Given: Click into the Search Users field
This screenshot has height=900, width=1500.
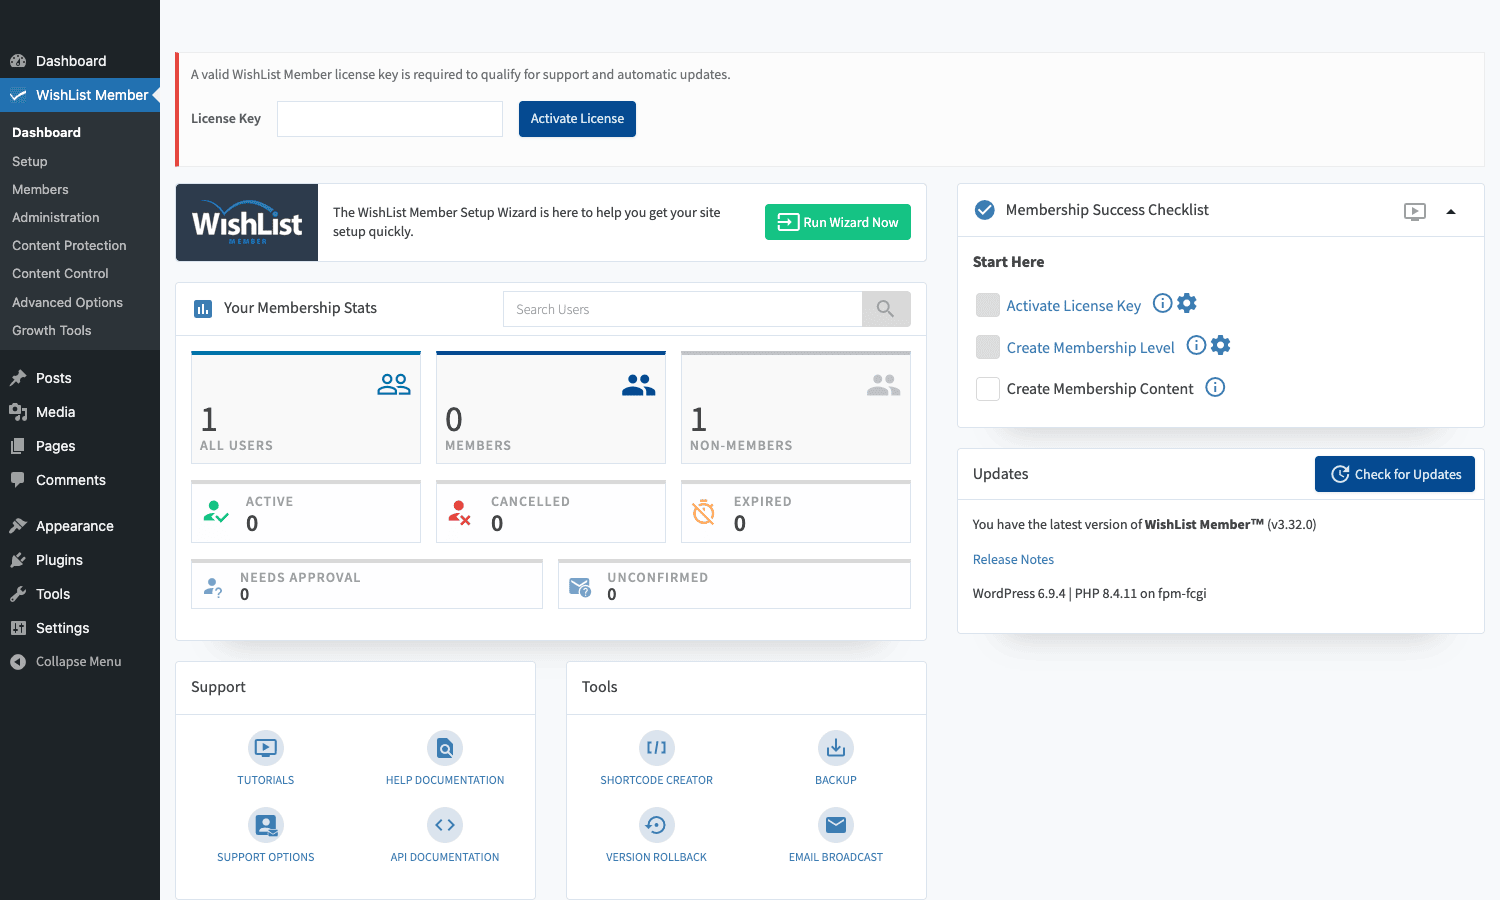Looking at the screenshot, I should pos(683,309).
